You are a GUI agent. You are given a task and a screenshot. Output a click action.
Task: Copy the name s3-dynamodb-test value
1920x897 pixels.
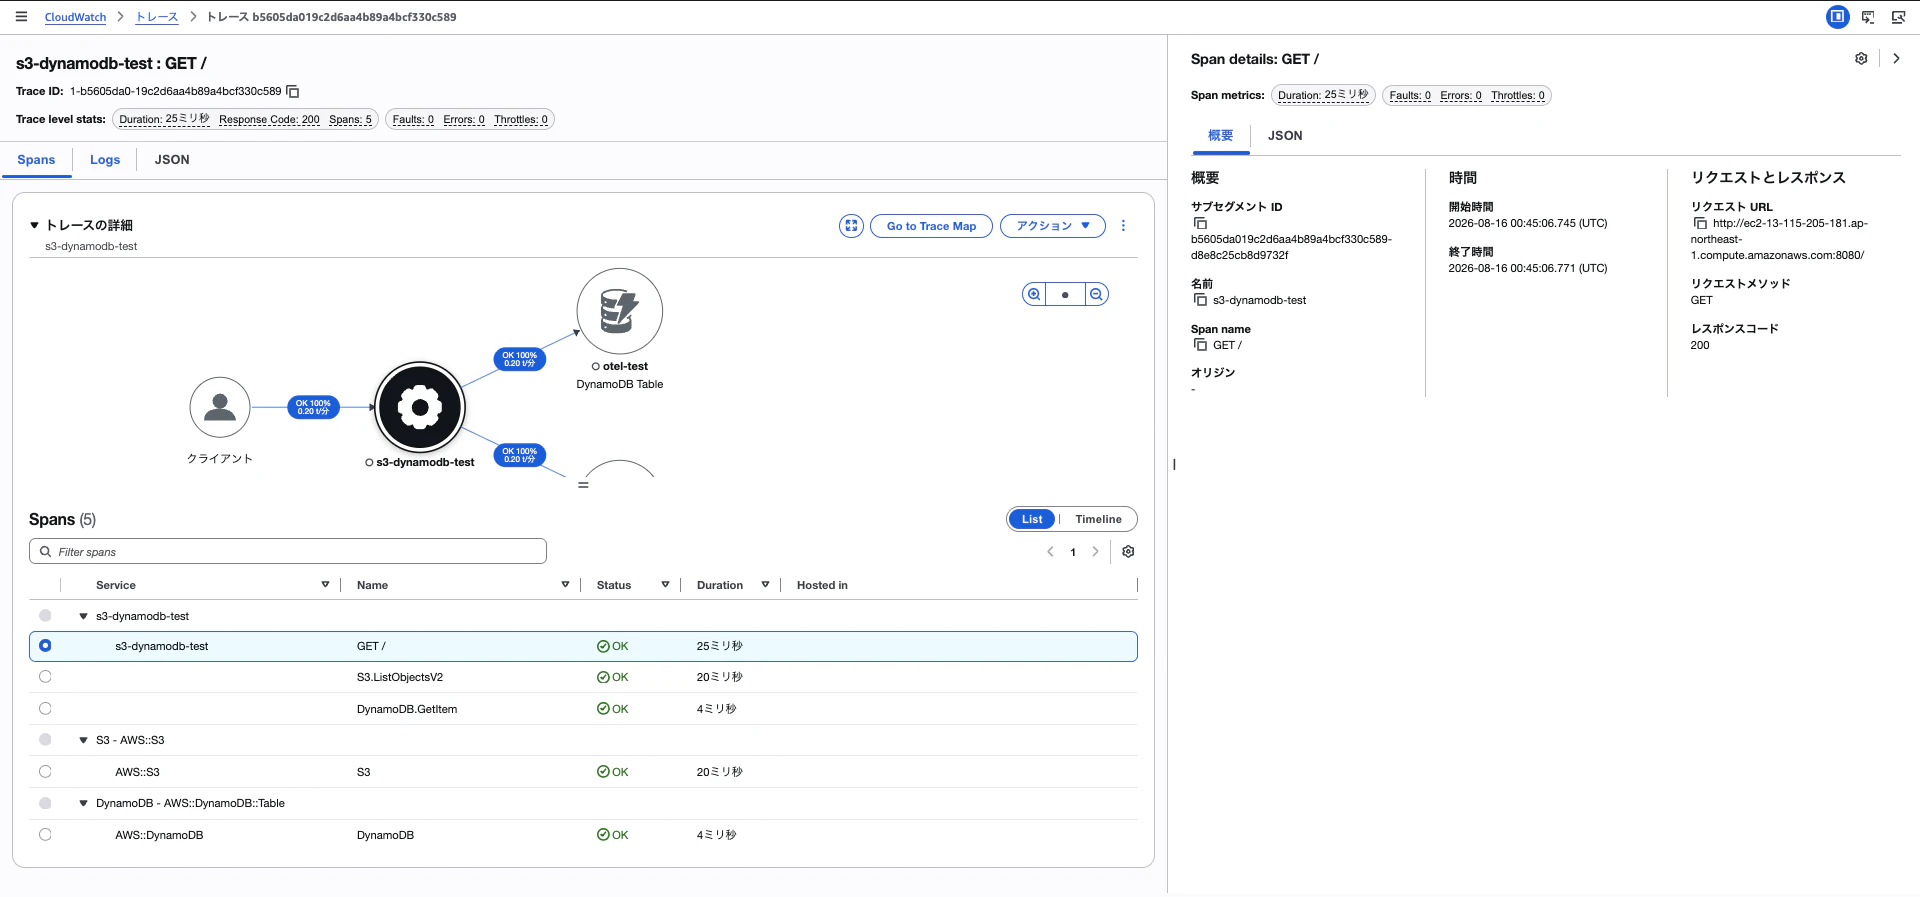(x=1200, y=300)
